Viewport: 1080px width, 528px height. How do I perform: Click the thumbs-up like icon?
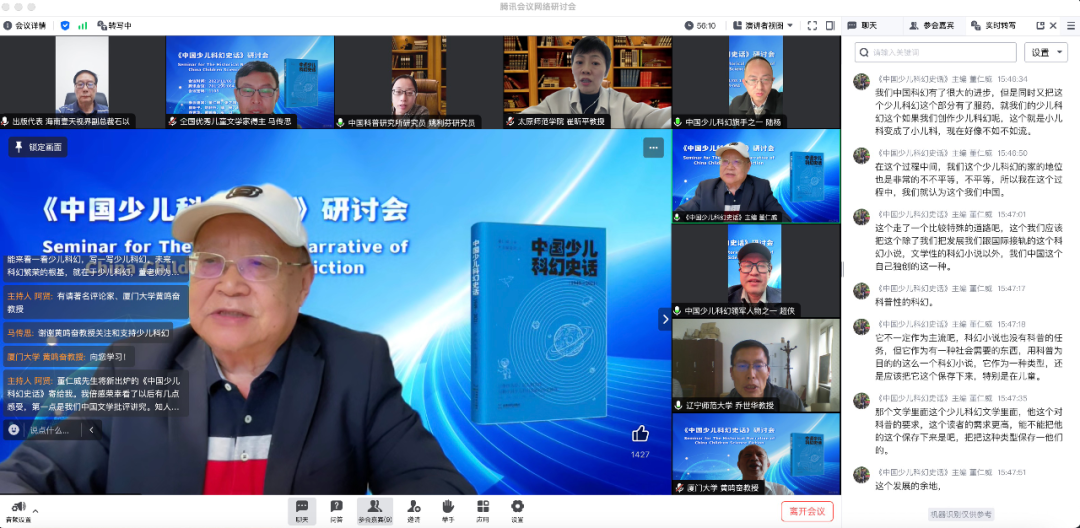(x=640, y=434)
